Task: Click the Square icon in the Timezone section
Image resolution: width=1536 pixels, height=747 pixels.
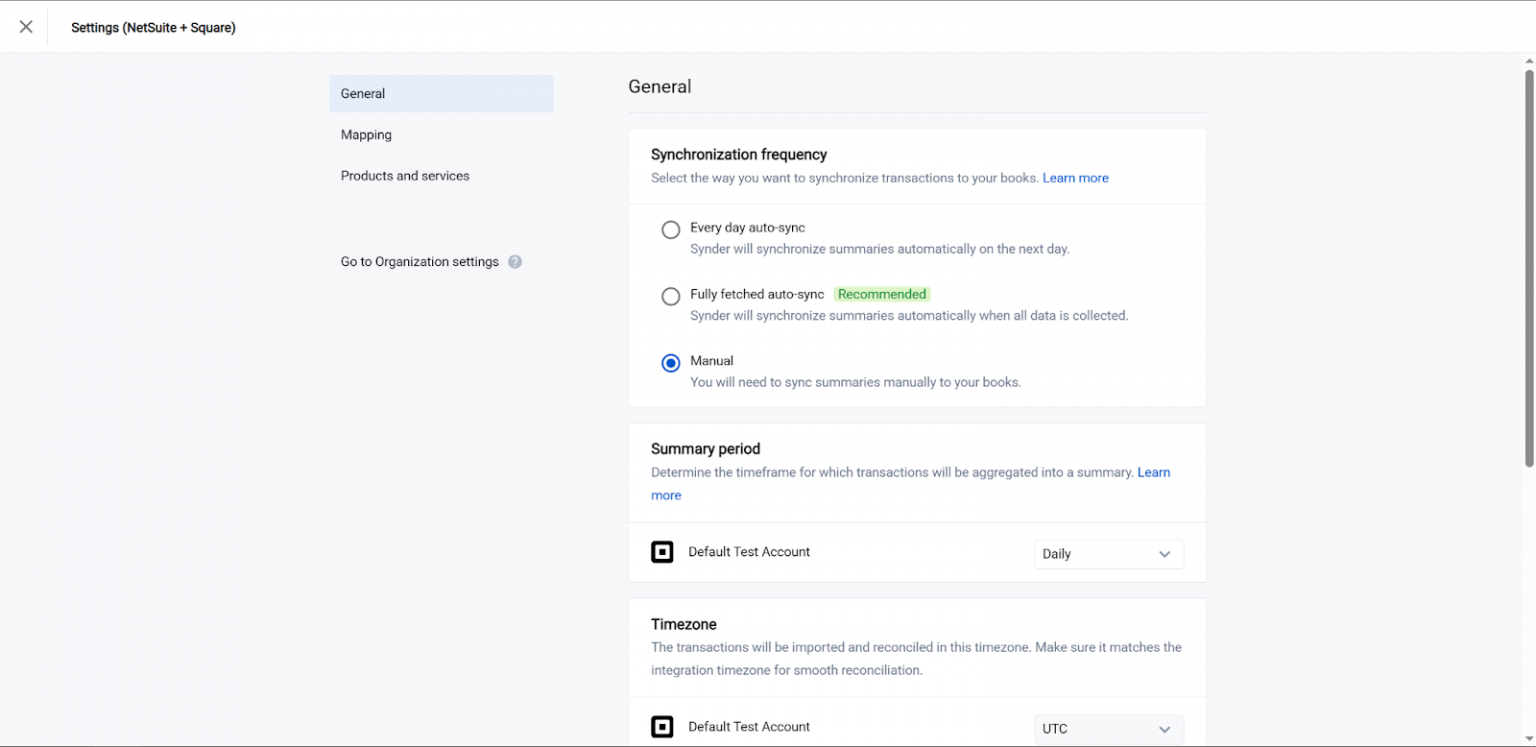Action: point(662,727)
